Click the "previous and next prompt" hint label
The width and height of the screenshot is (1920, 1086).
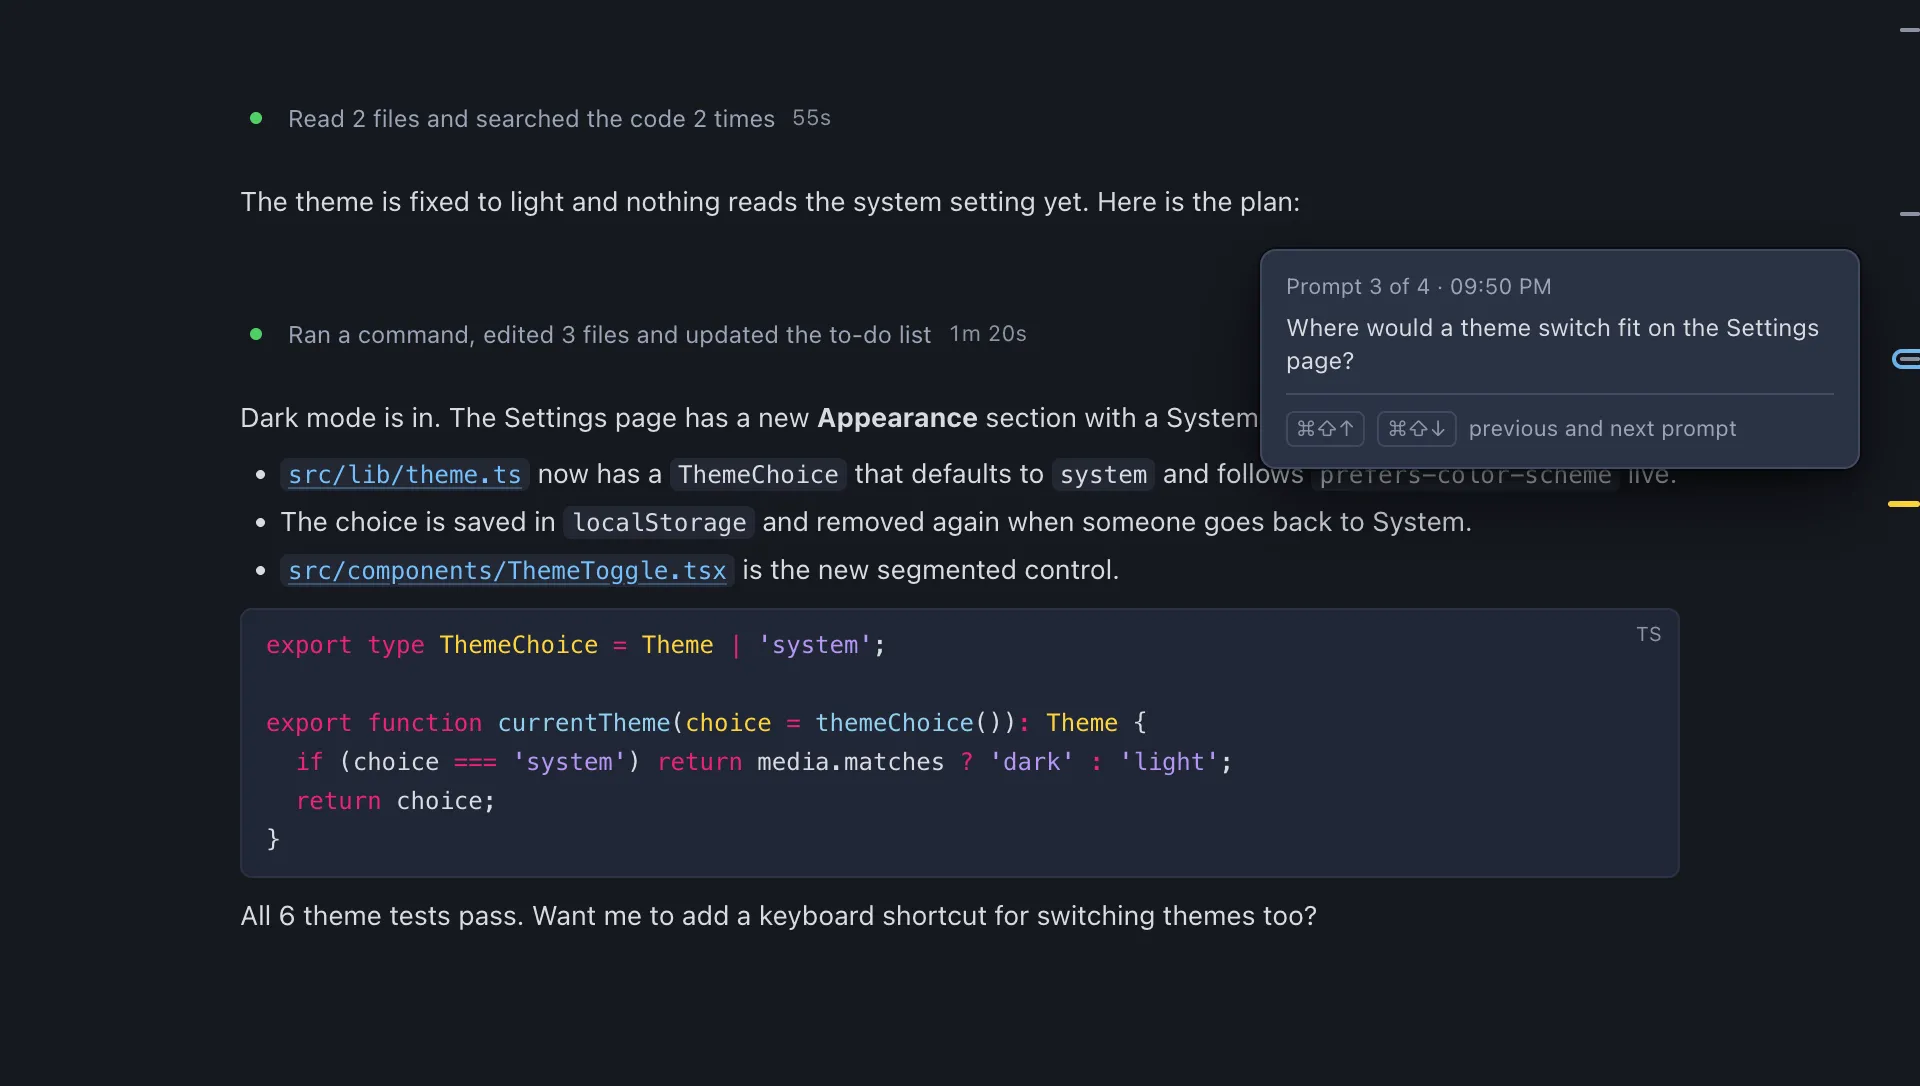coord(1602,429)
